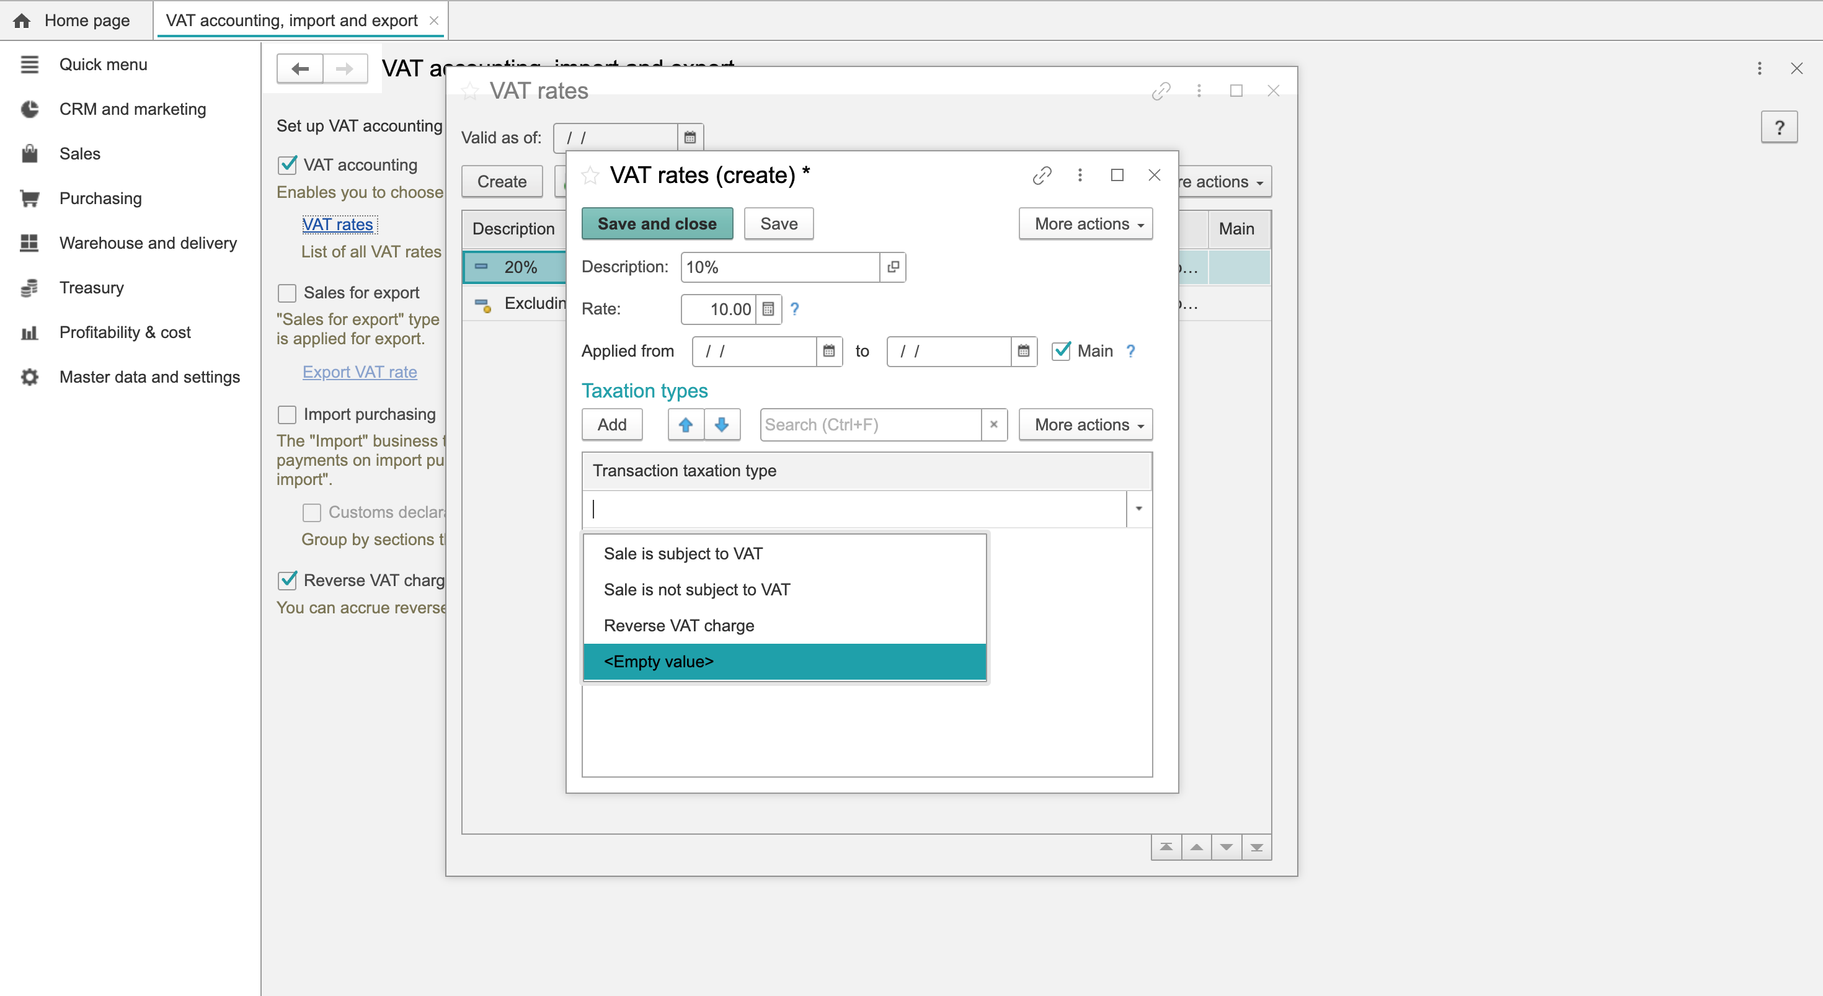Toggle the VAT accounting checkbox
The image size is (1823, 996).
pyautogui.click(x=288, y=165)
